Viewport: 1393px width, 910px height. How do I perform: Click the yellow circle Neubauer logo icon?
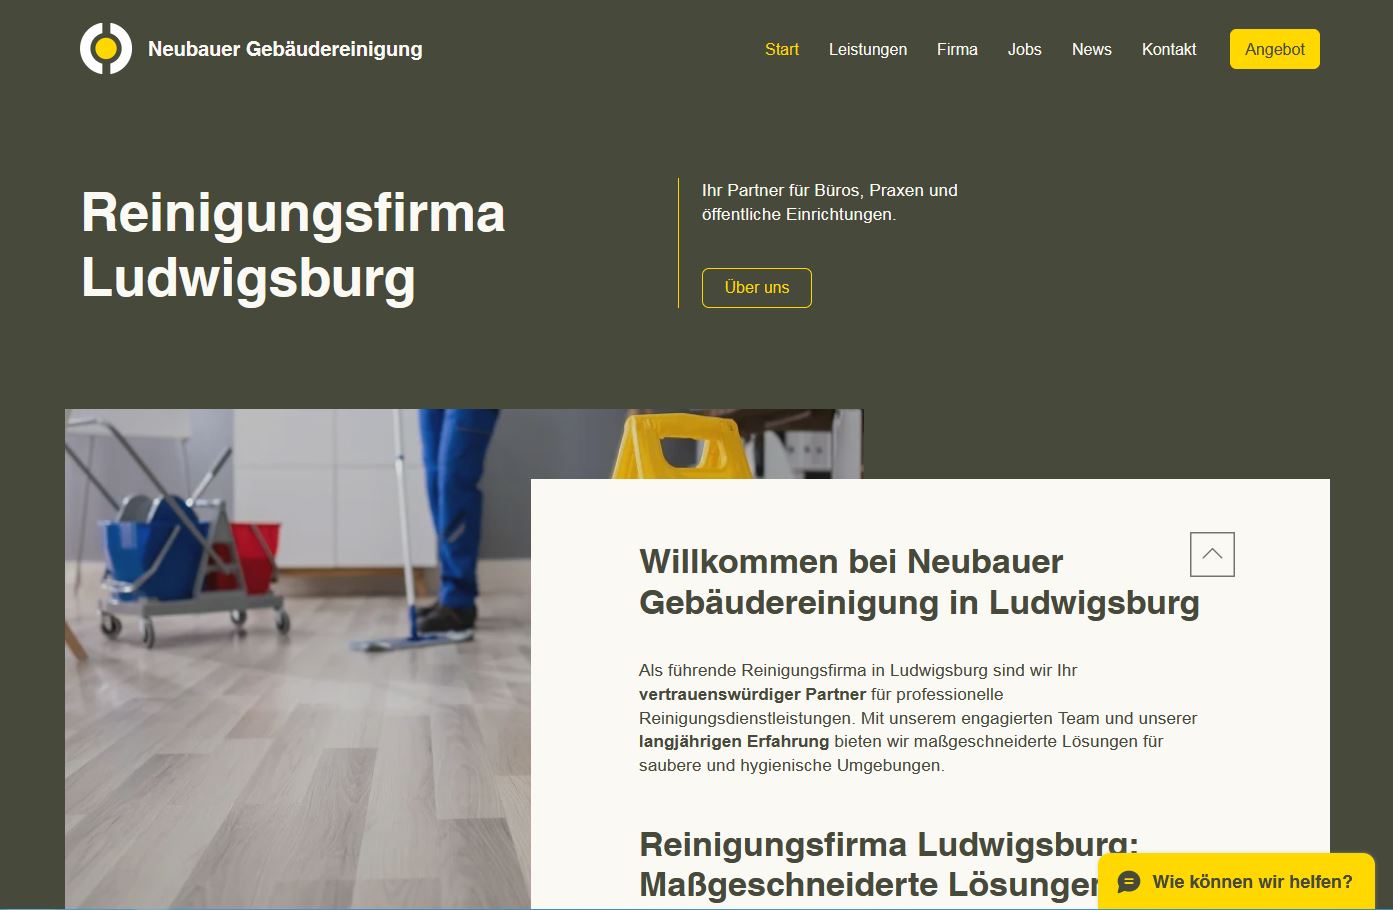106,48
